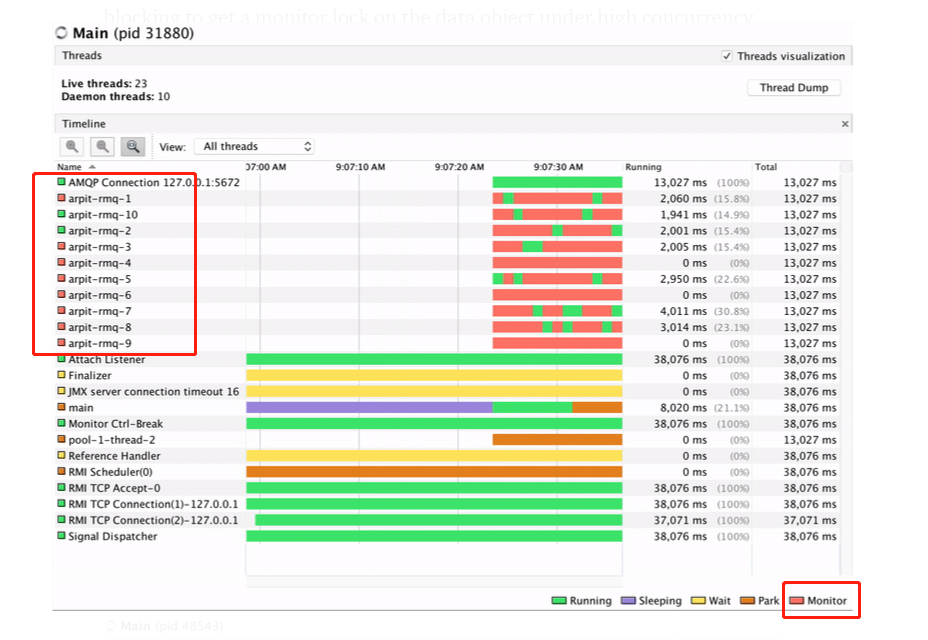Click the yellow timeline bar of Finalizer
Screen dimensions: 928x640
[434, 375]
